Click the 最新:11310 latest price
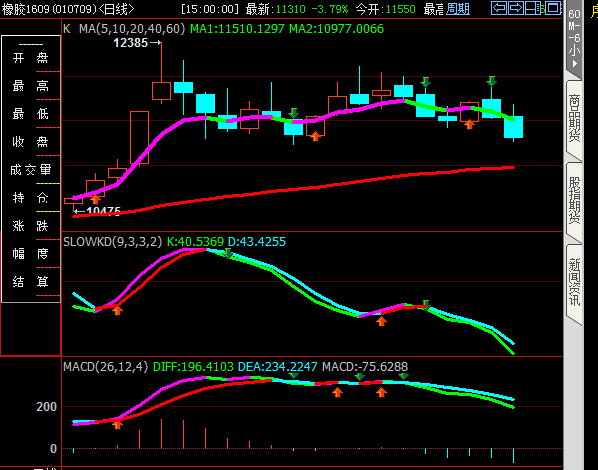 point(276,9)
